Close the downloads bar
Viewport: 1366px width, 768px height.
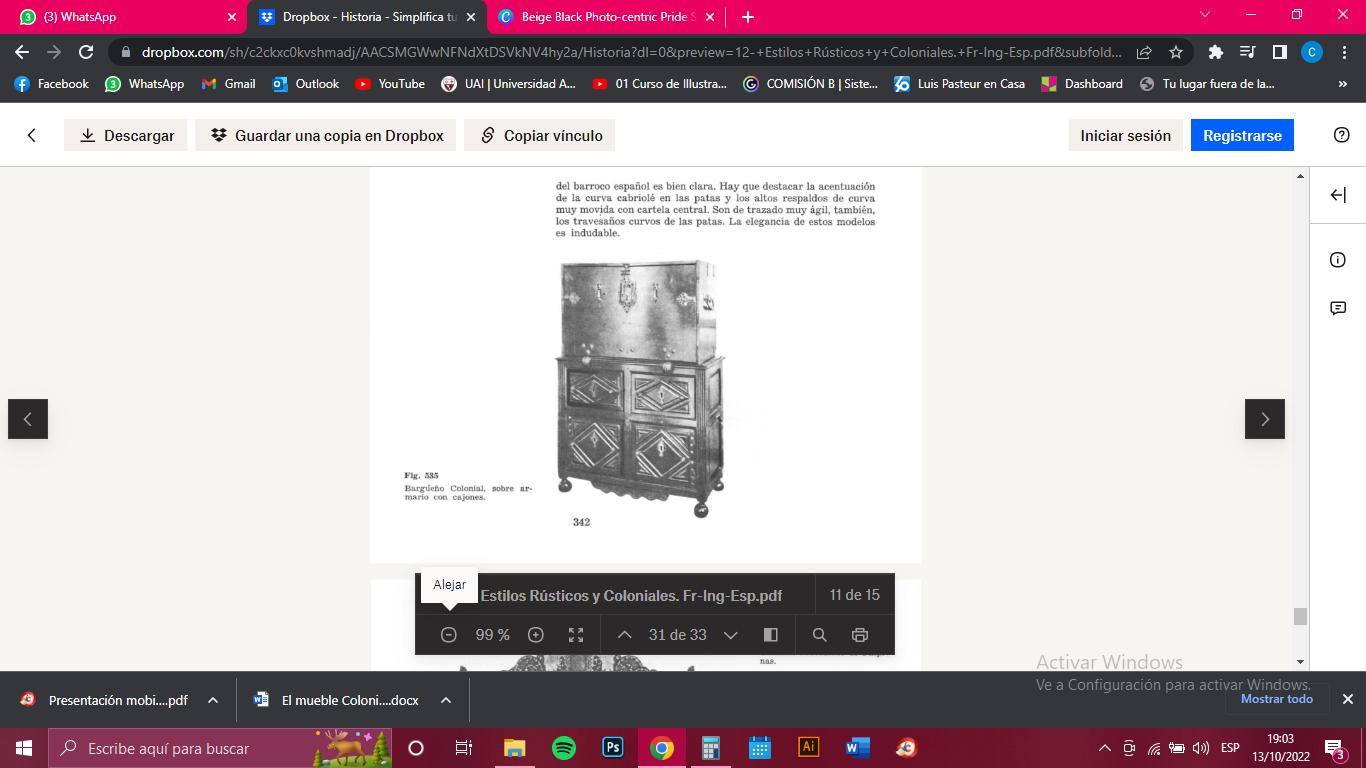point(1347,699)
